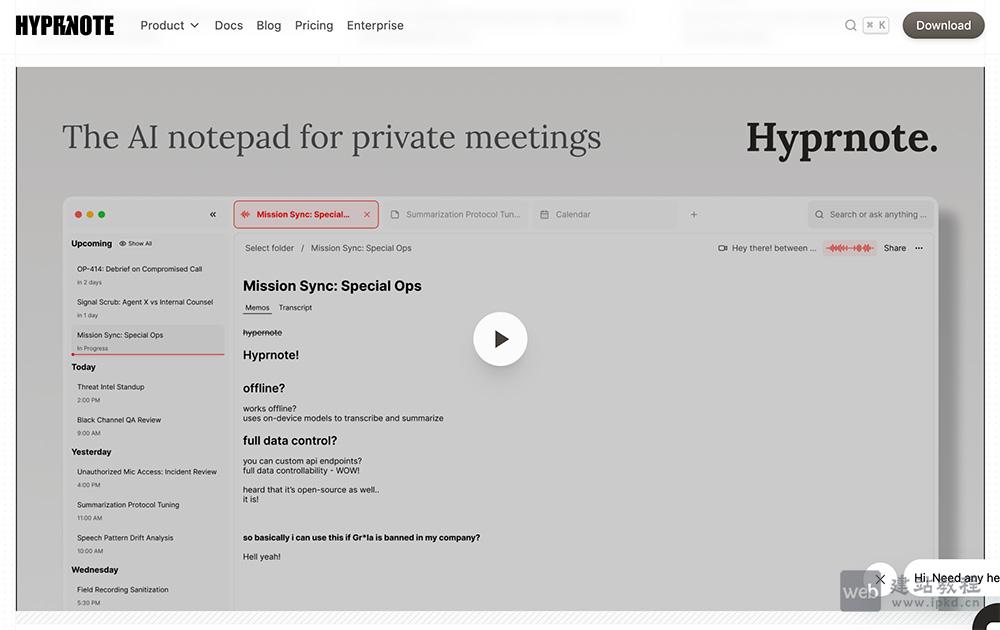
Task: Open a new tab with the + icon
Action: pos(694,213)
